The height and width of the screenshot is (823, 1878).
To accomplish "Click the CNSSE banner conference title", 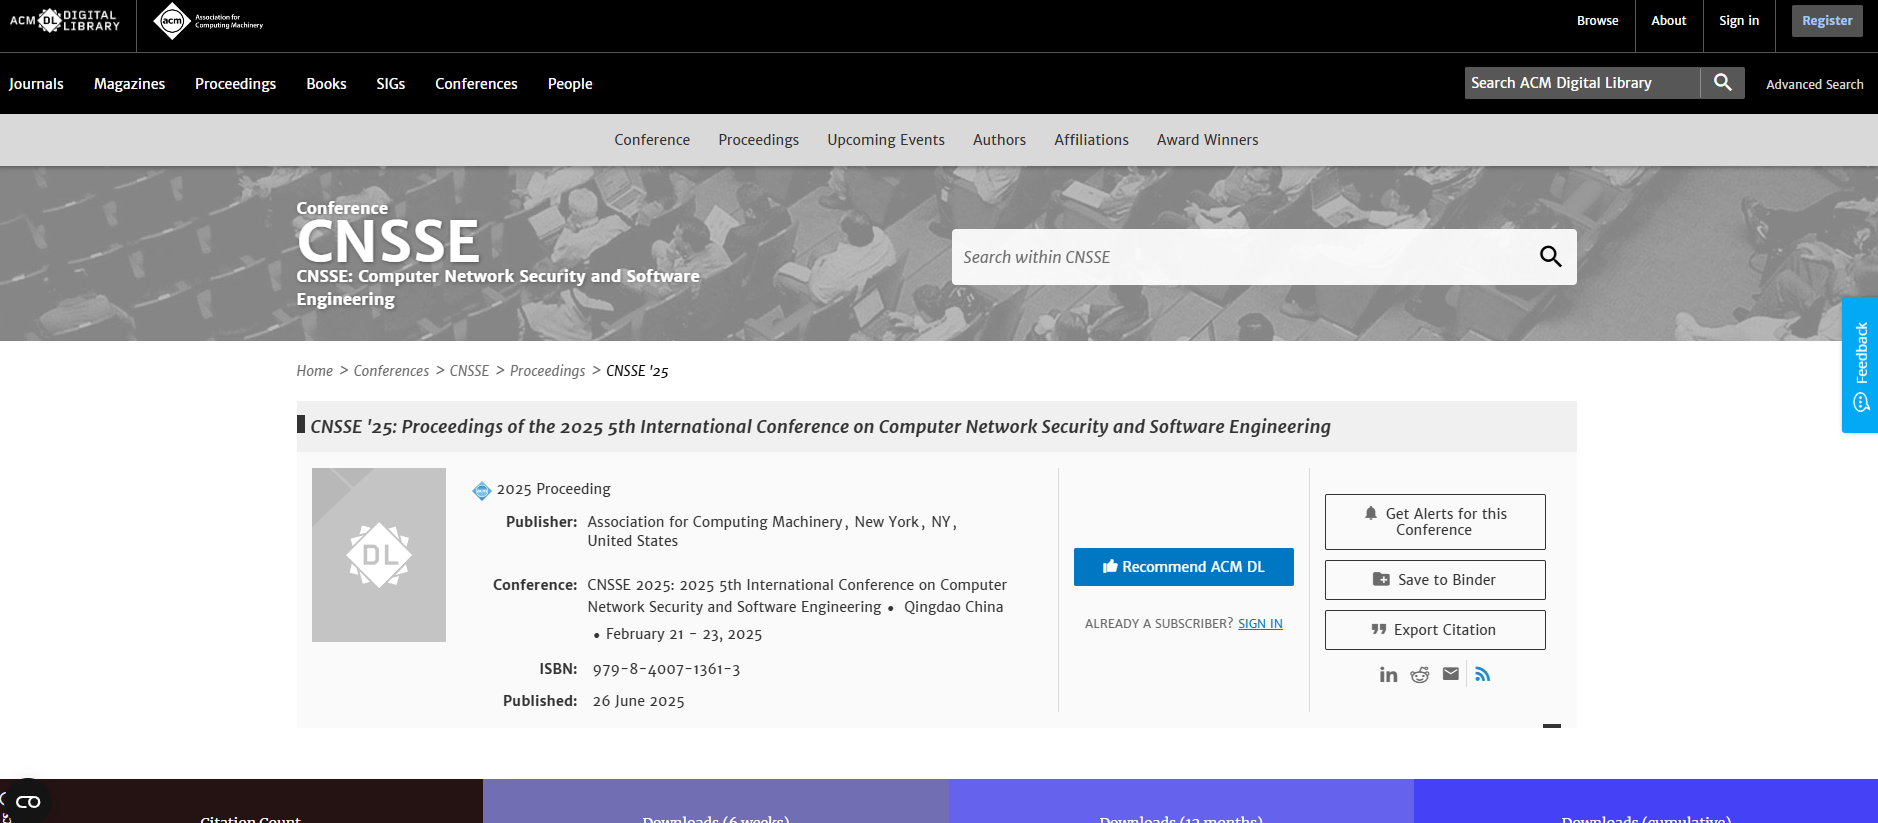I will click(388, 242).
